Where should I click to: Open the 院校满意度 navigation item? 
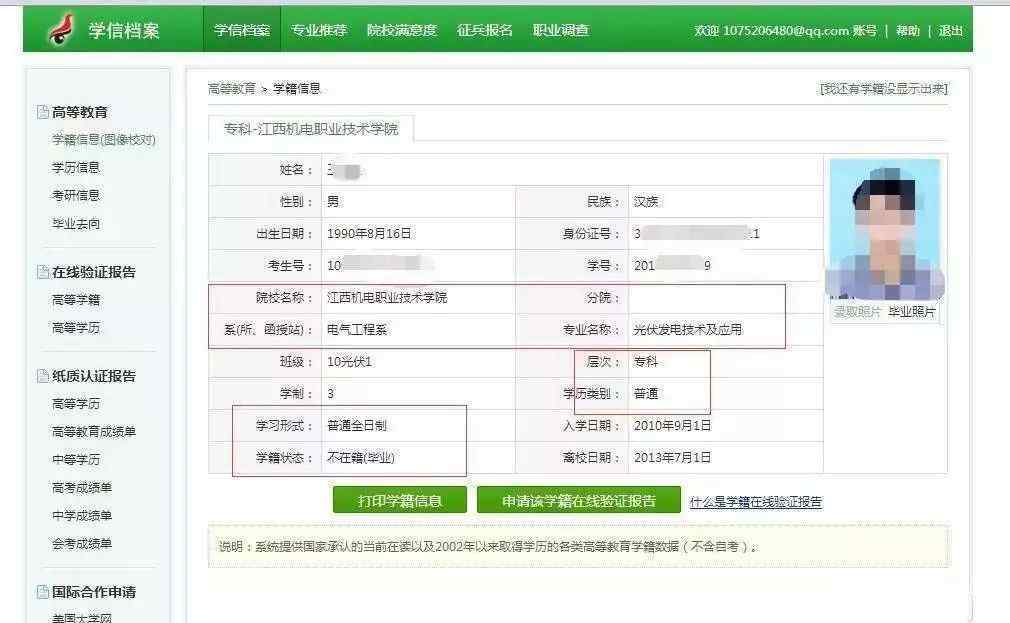click(x=402, y=30)
